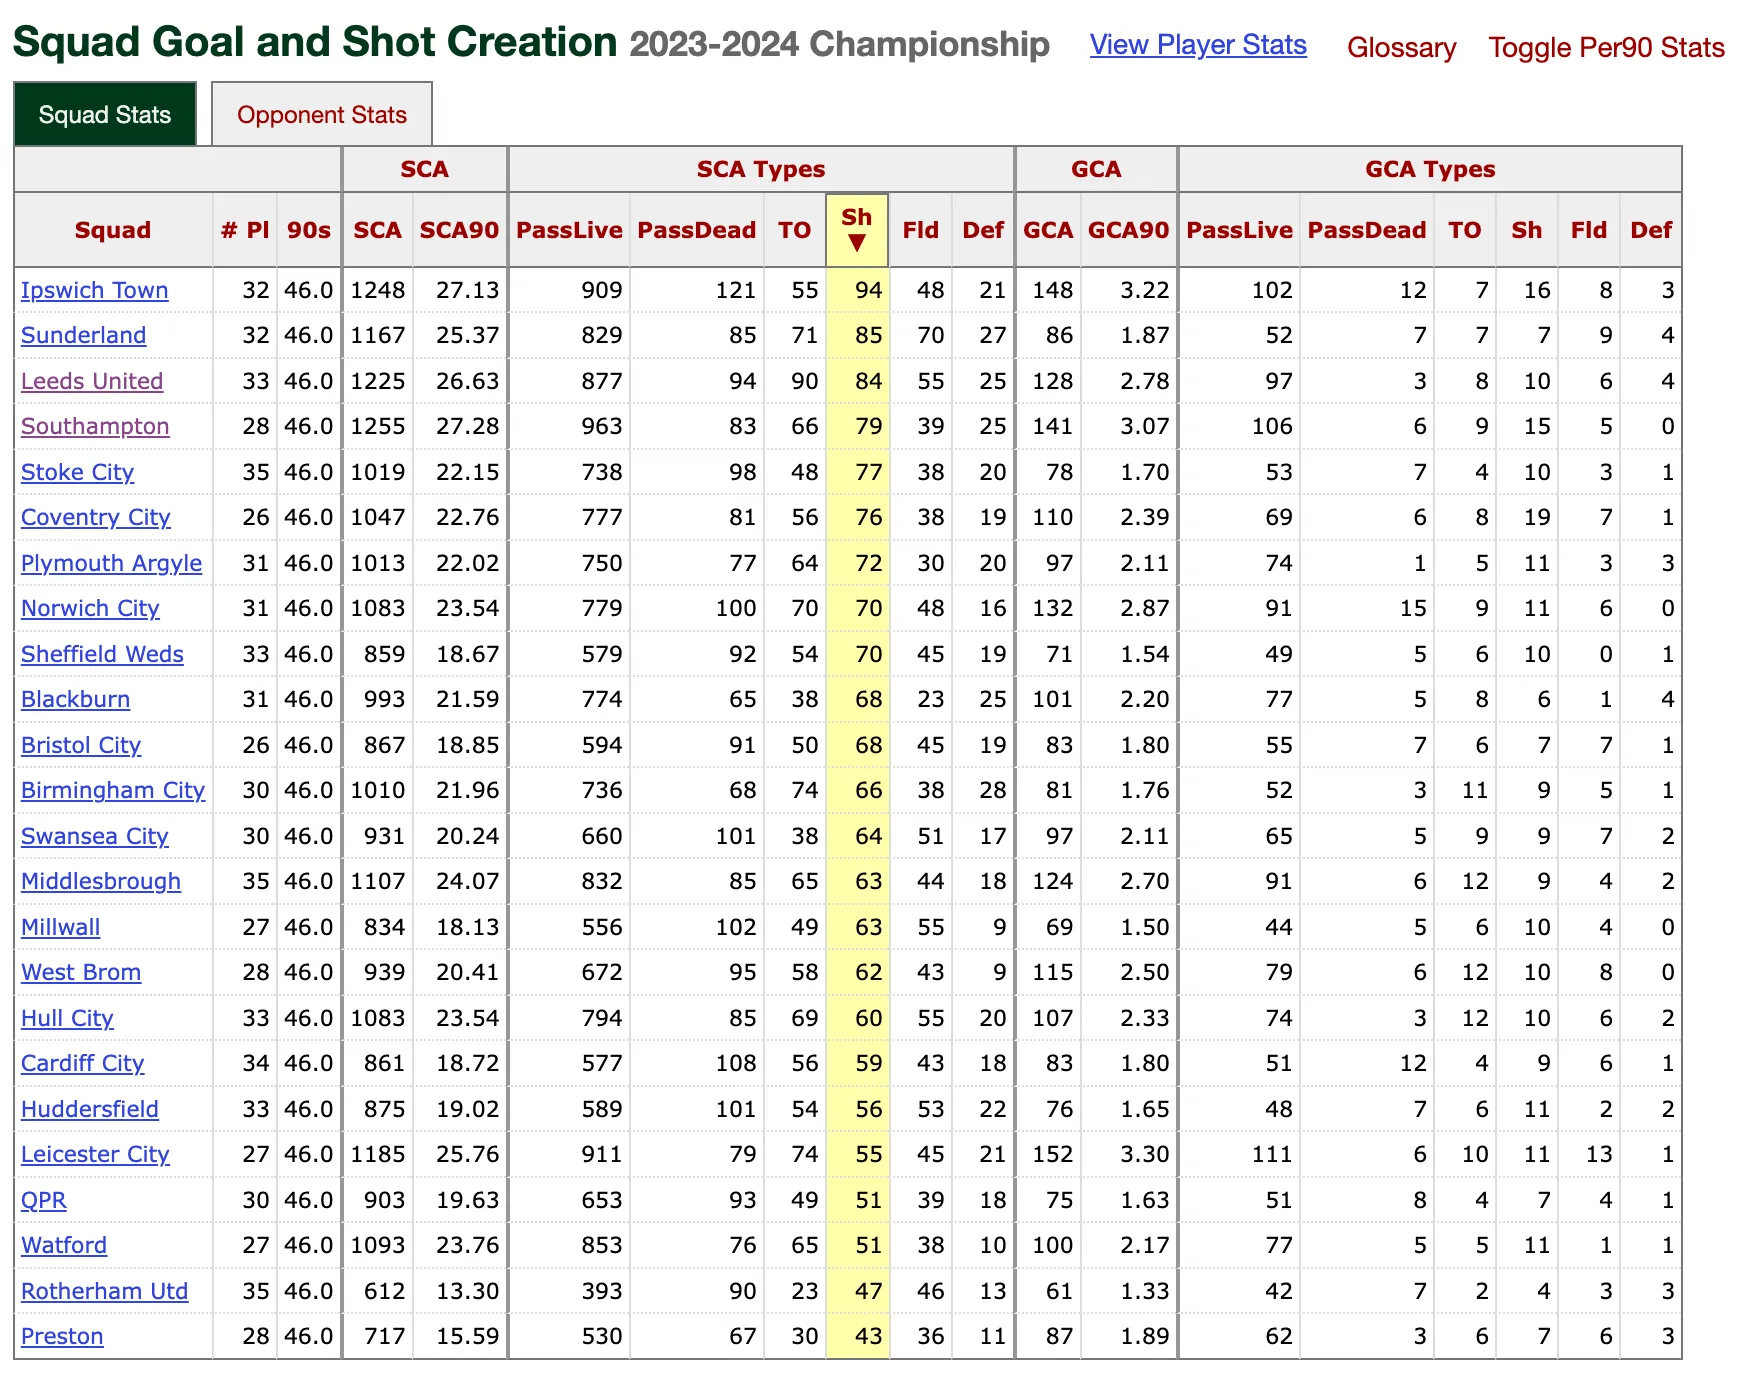Open Millwall squad page
Image resolution: width=1762 pixels, height=1388 pixels.
[x=60, y=927]
